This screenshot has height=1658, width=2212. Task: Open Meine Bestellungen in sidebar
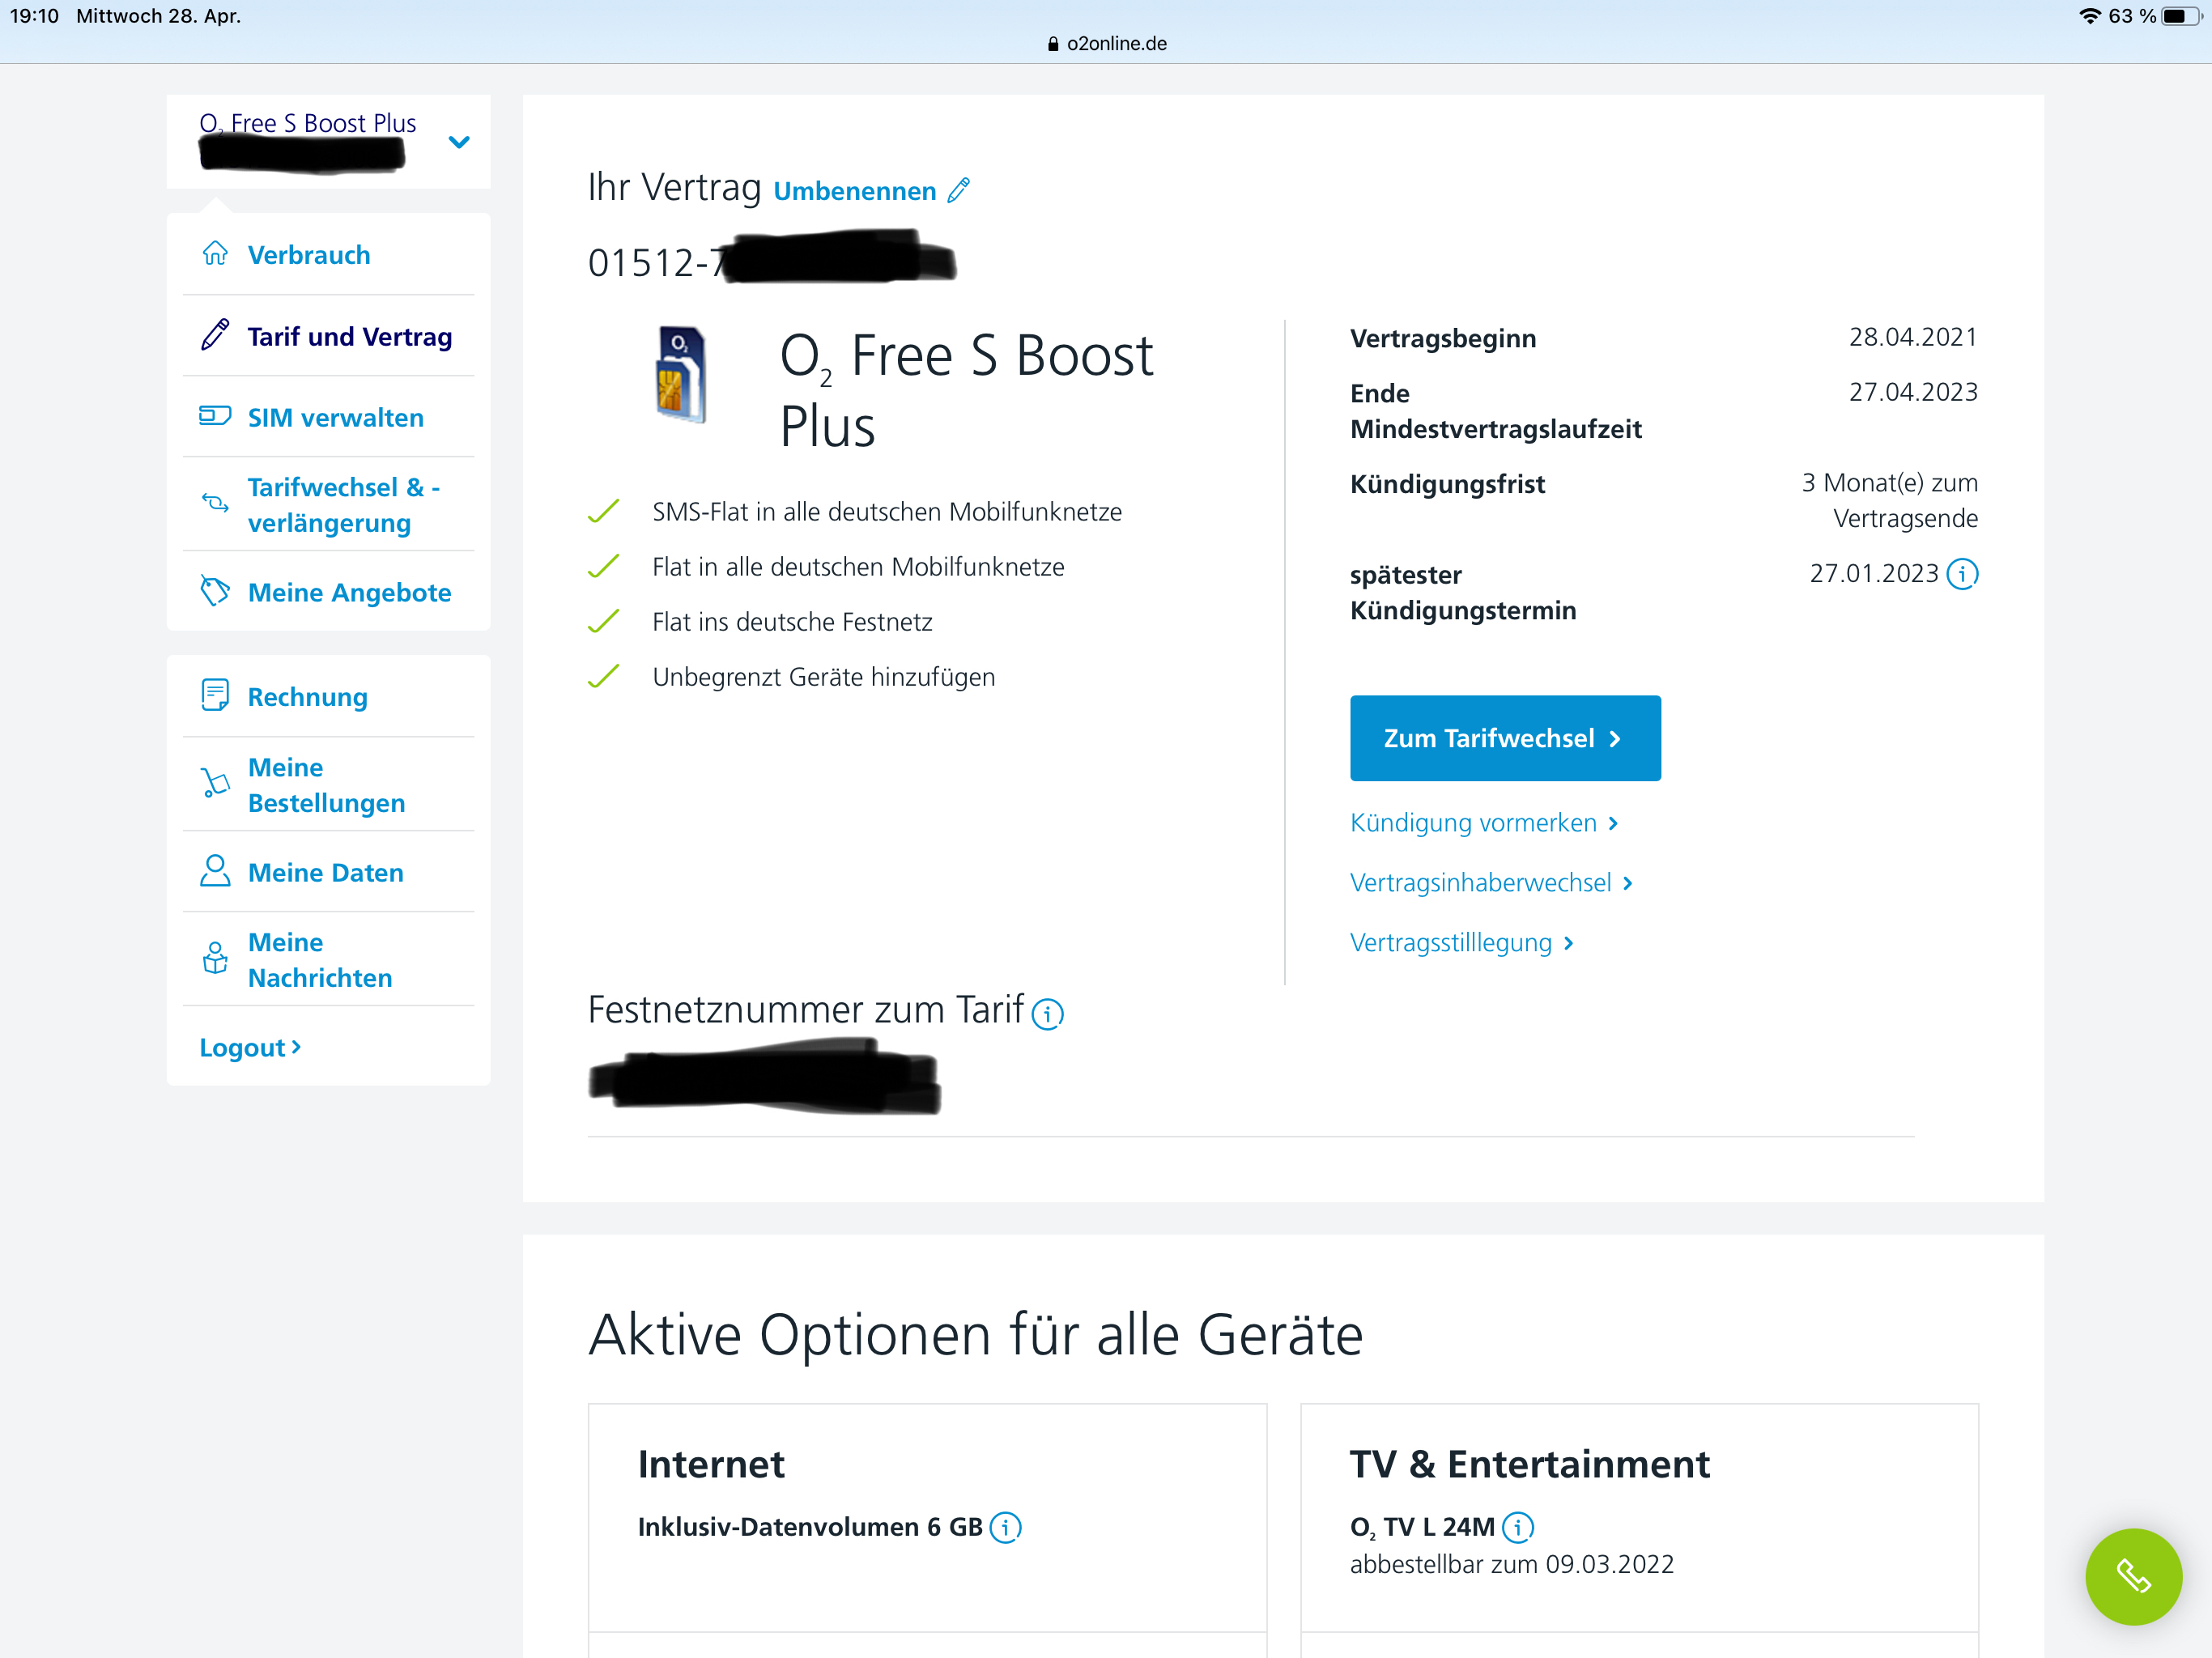point(328,784)
